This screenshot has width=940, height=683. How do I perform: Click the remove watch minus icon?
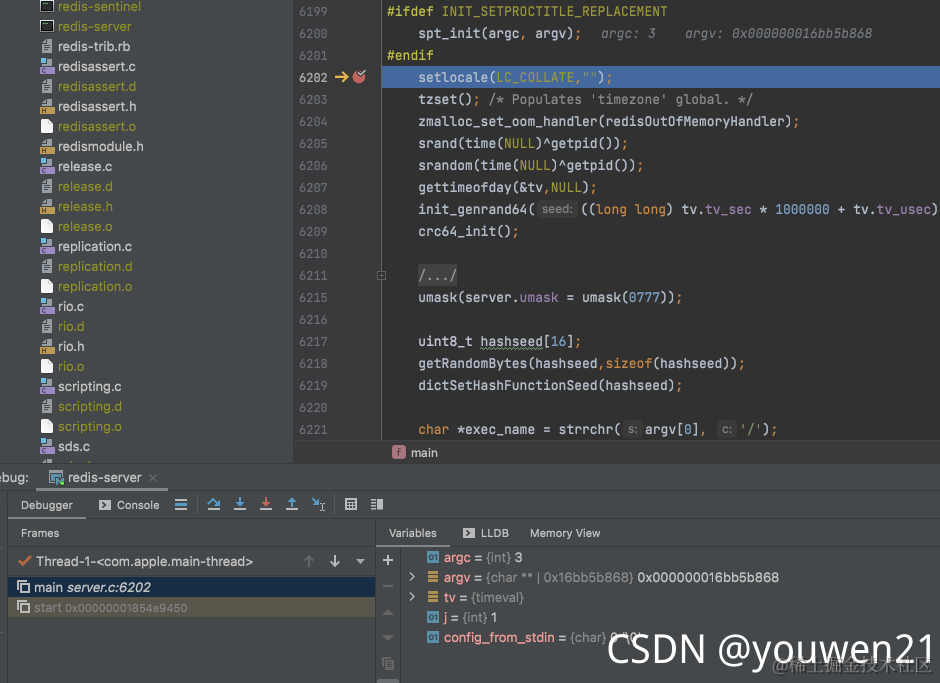[388, 586]
